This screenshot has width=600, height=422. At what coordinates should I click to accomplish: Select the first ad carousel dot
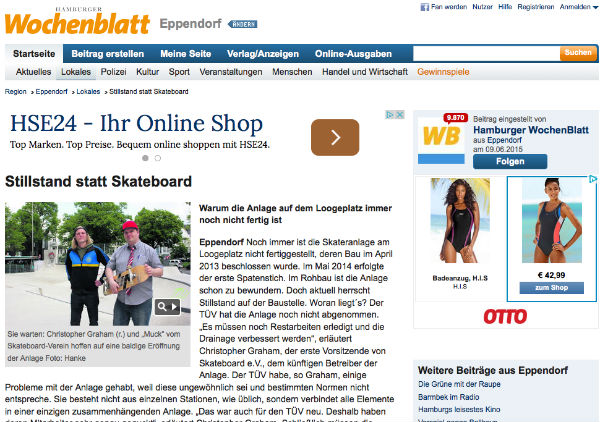(x=145, y=158)
